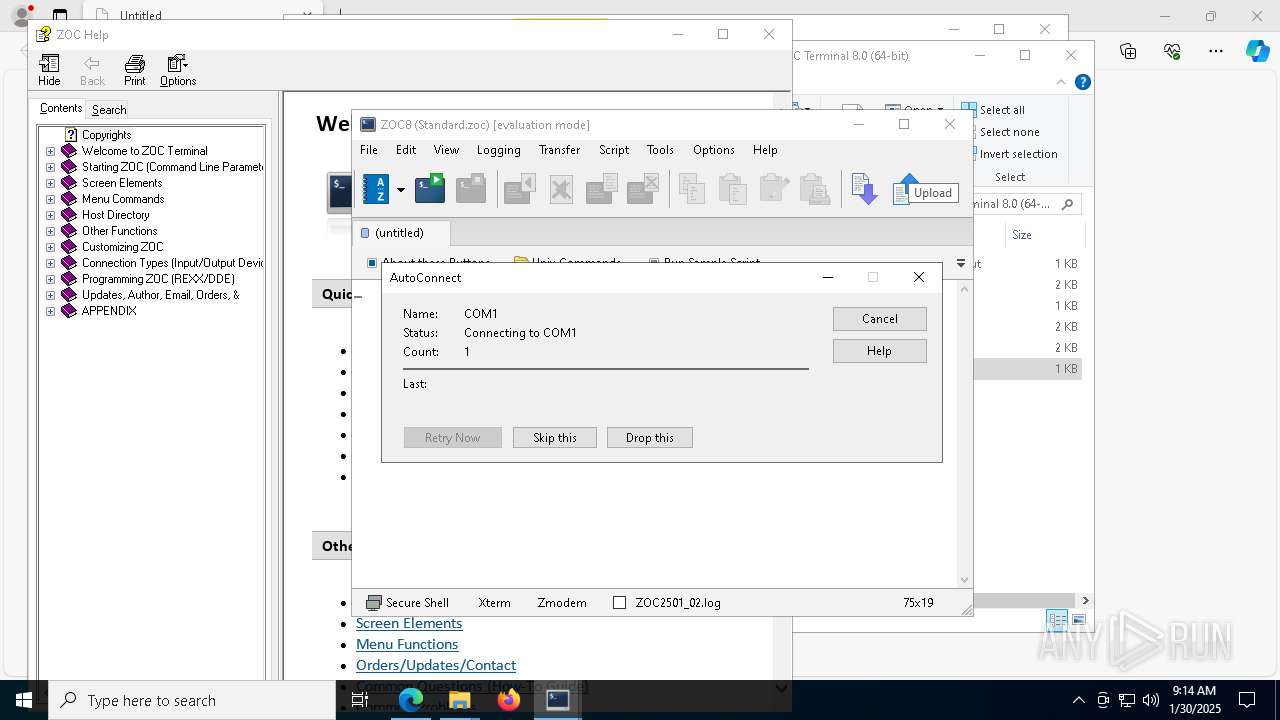Click the Type here to search box
The height and width of the screenshot is (720, 1280).
pos(192,700)
